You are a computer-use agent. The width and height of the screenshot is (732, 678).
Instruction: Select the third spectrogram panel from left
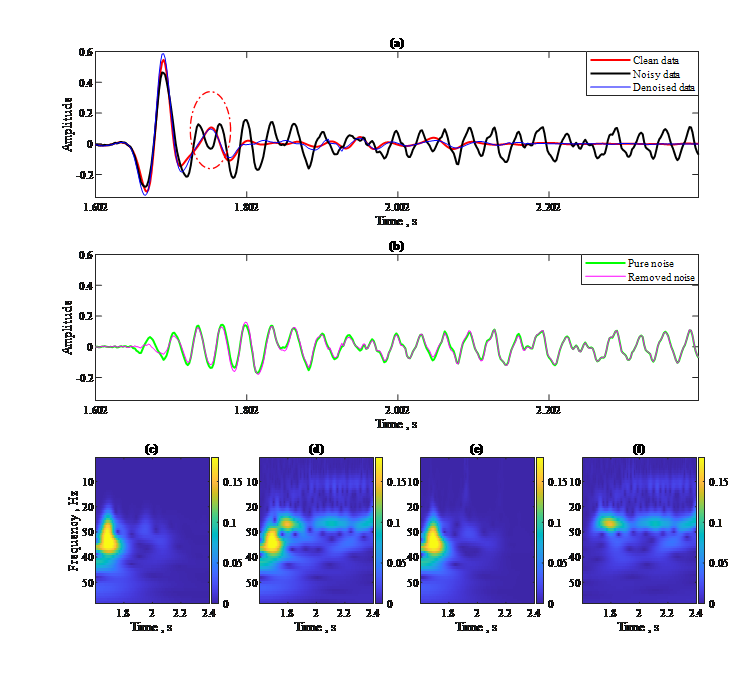point(476,530)
